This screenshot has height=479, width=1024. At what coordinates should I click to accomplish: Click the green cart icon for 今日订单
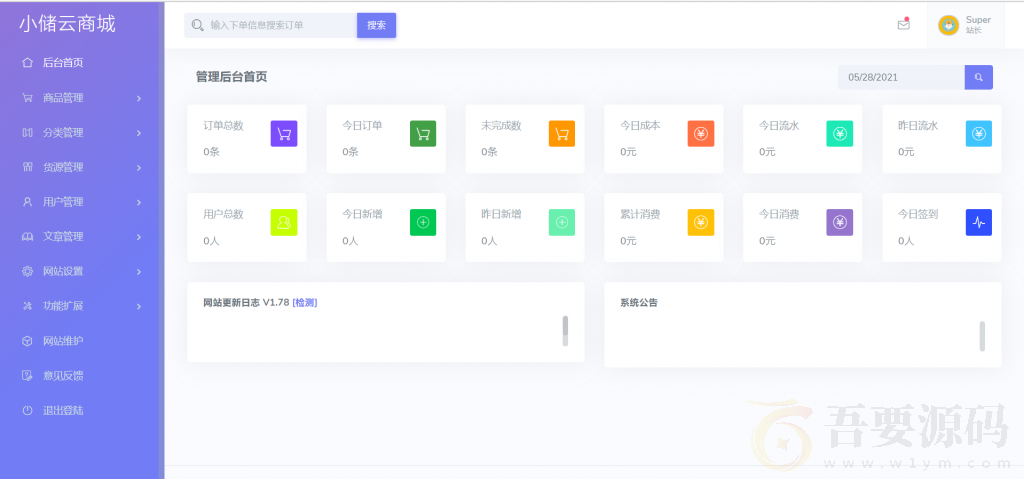(423, 133)
